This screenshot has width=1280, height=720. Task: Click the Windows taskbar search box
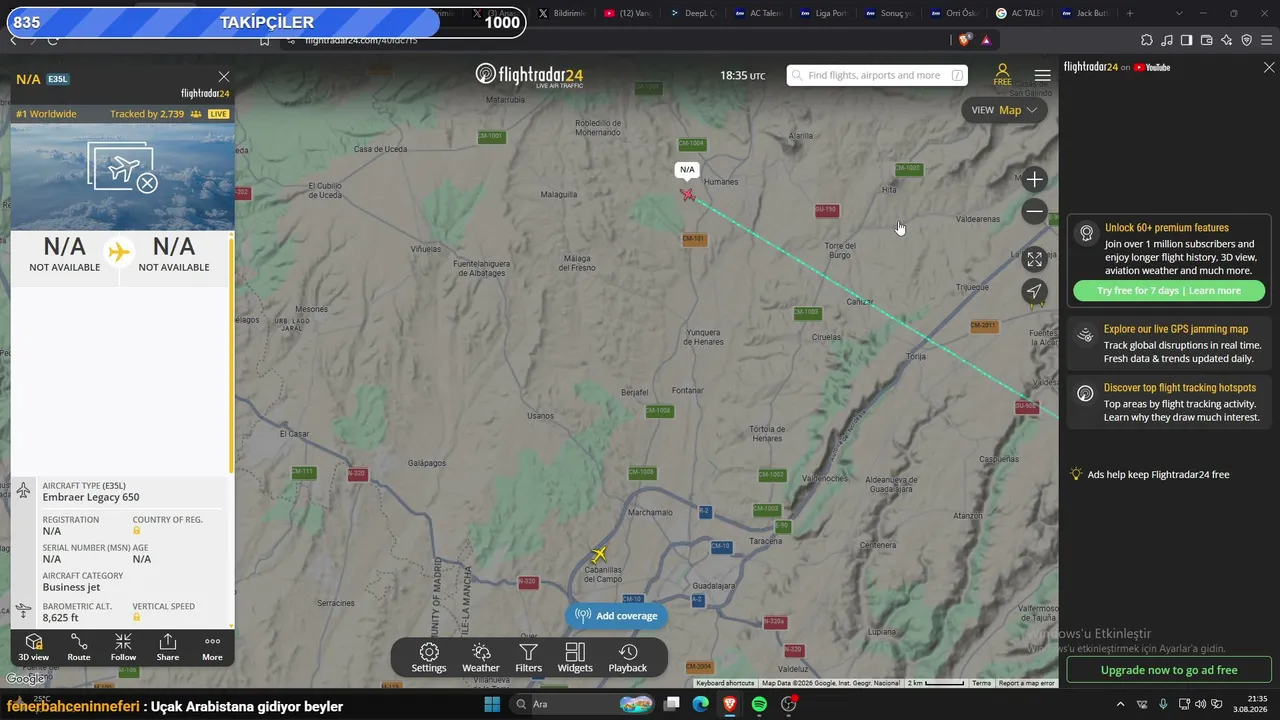584,704
